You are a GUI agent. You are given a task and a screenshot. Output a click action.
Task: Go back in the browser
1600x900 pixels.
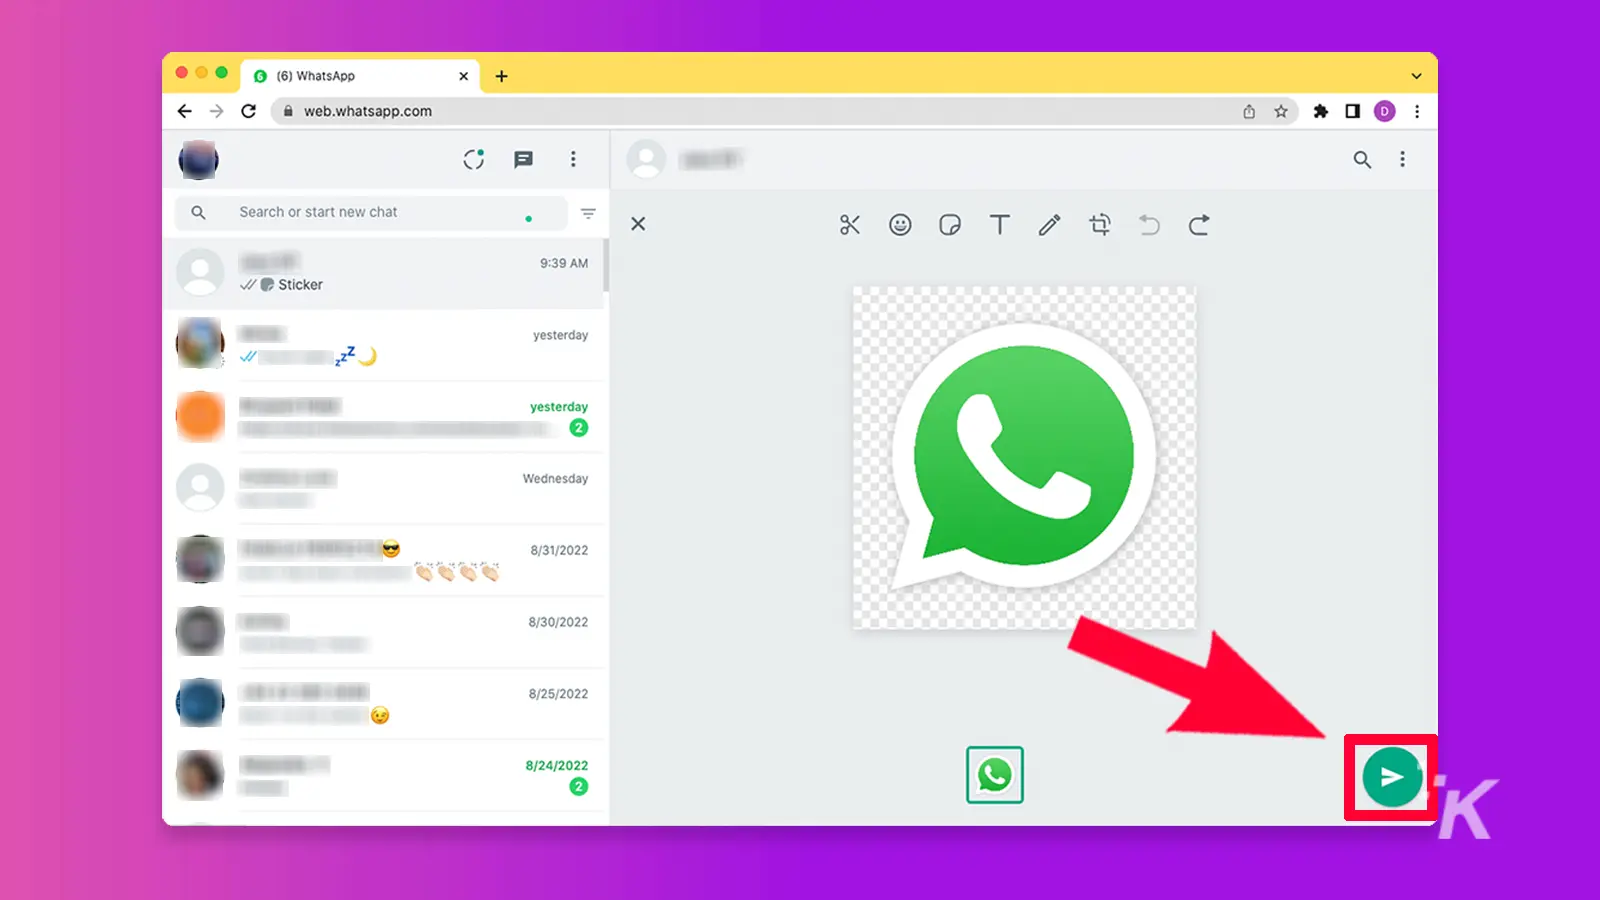point(184,111)
